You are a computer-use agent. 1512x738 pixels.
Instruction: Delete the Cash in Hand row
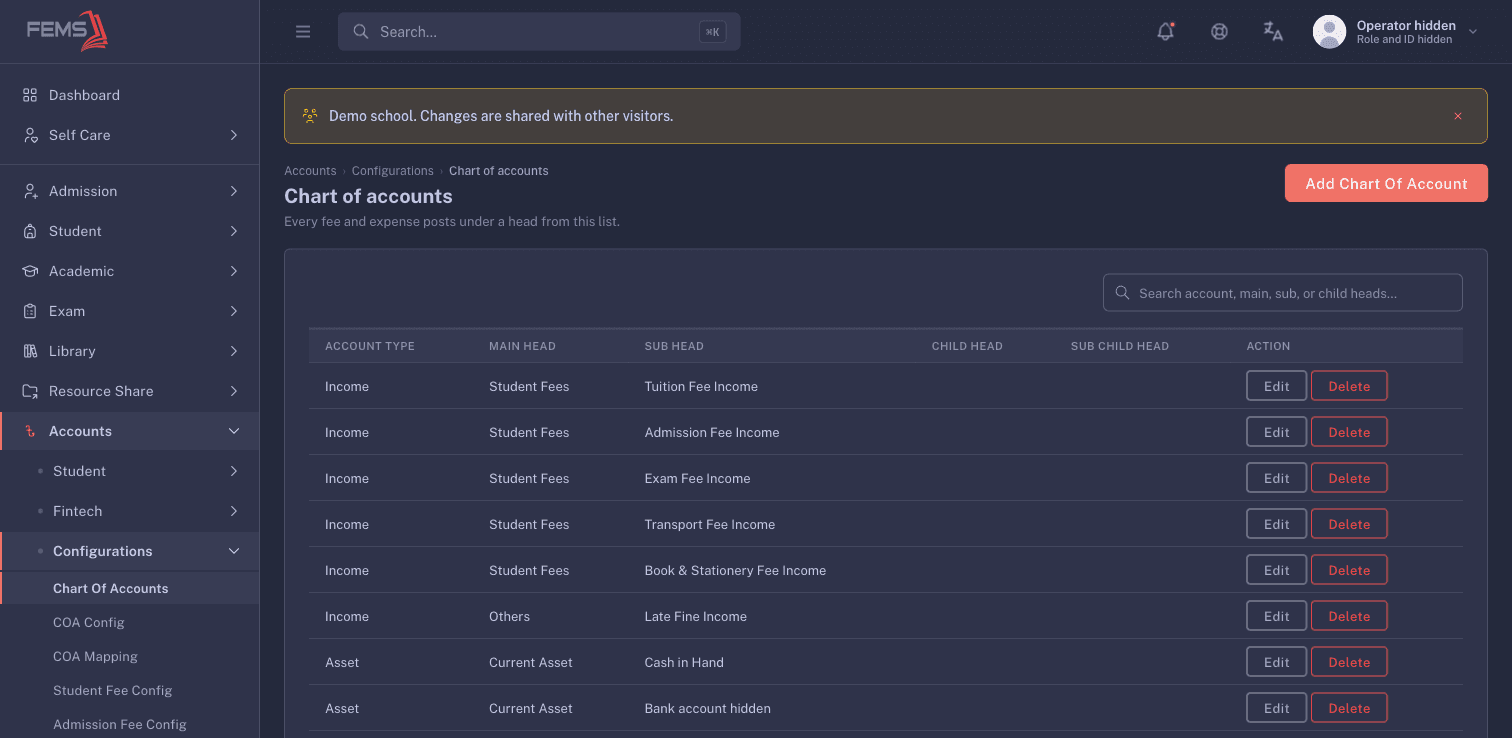tap(1349, 662)
